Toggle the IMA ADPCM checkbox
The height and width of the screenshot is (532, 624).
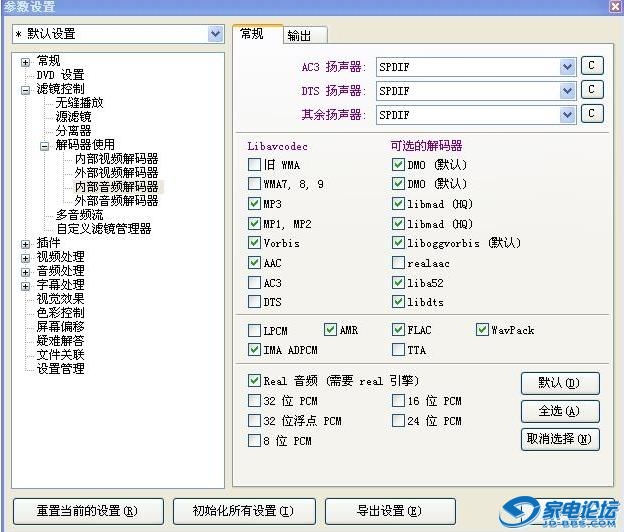254,349
